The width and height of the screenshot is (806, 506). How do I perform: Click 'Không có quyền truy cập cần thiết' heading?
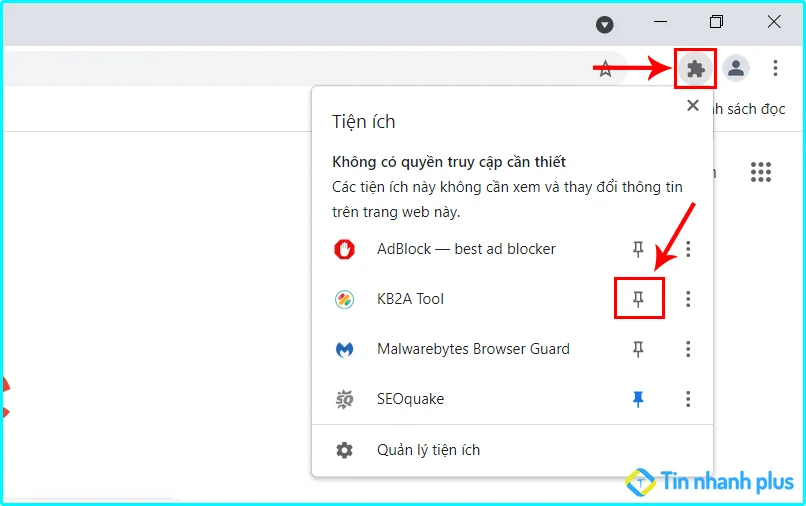pyautogui.click(x=449, y=162)
